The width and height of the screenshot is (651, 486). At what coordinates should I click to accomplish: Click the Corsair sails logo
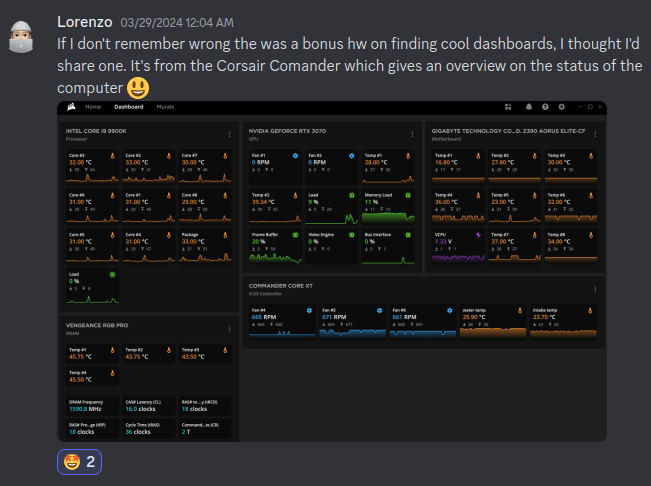pos(71,107)
